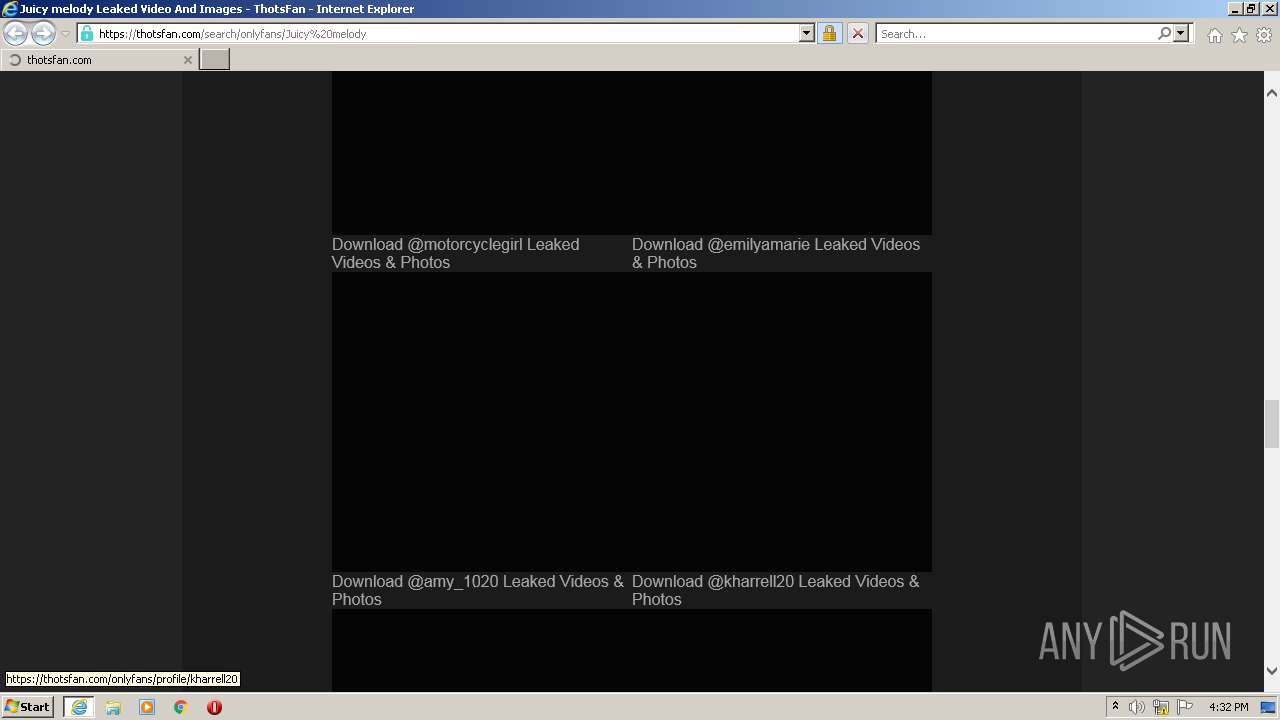This screenshot has width=1280, height=720.
Task: Select the Internet Explorer taskbar button
Action: point(79,707)
